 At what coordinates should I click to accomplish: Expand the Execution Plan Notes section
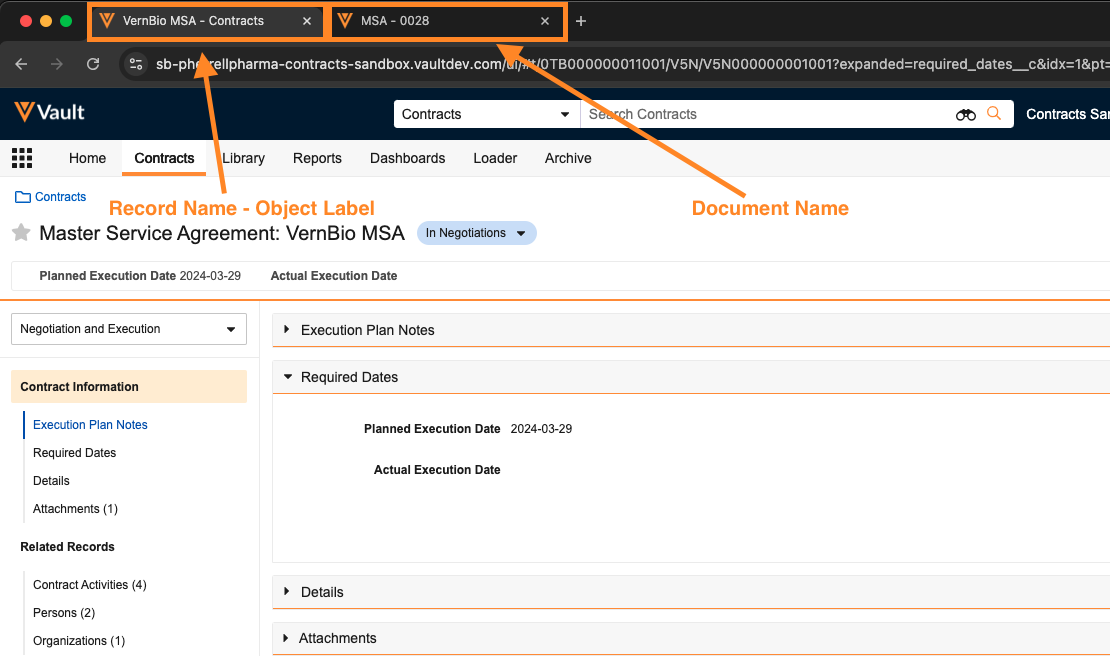pyautogui.click(x=285, y=330)
